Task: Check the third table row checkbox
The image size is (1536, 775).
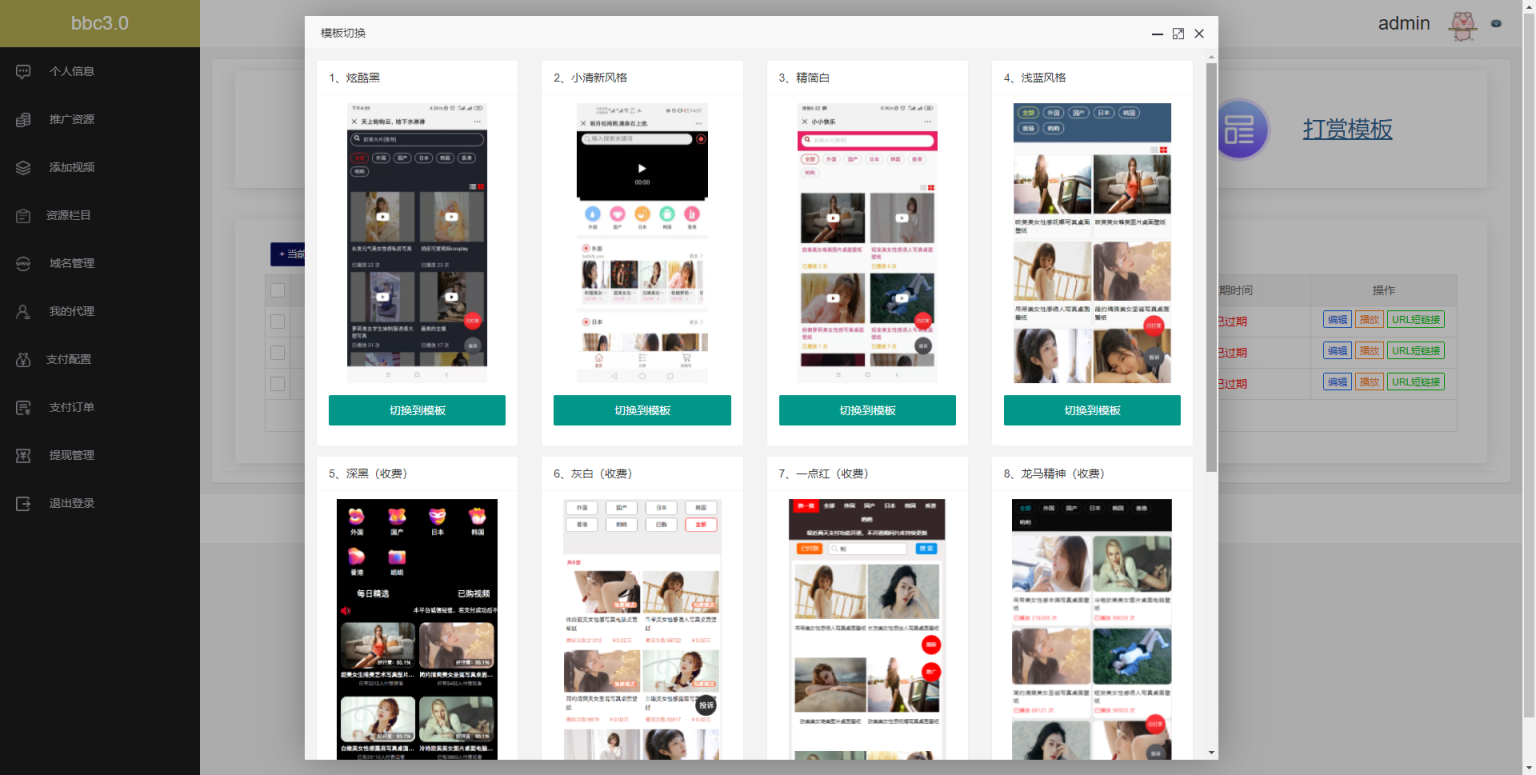Action: 278,383
